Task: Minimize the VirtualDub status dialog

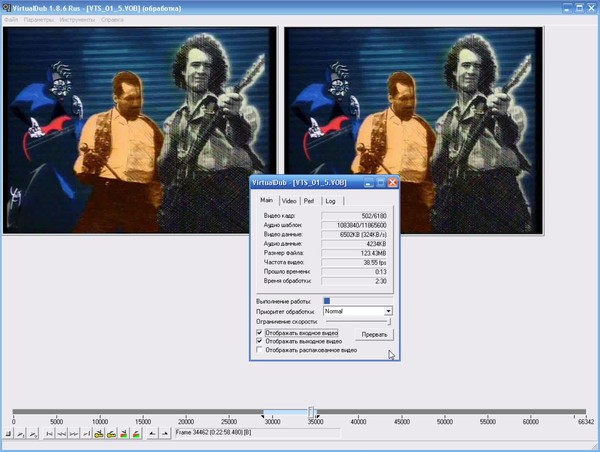Action: click(x=368, y=183)
